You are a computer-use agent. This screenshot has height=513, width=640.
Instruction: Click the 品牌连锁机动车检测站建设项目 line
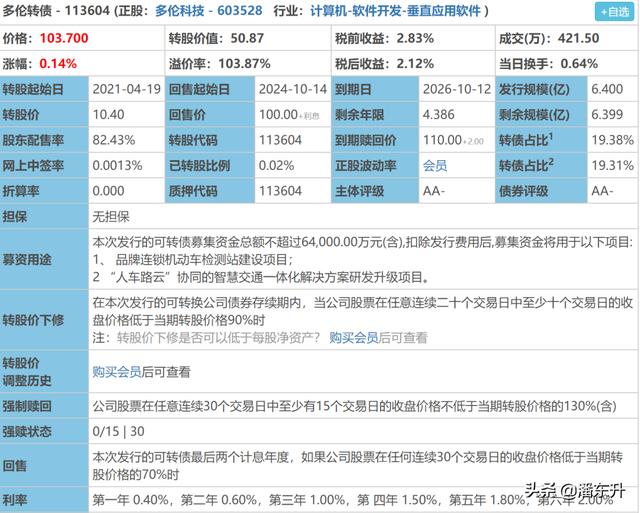pyautogui.click(x=192, y=260)
